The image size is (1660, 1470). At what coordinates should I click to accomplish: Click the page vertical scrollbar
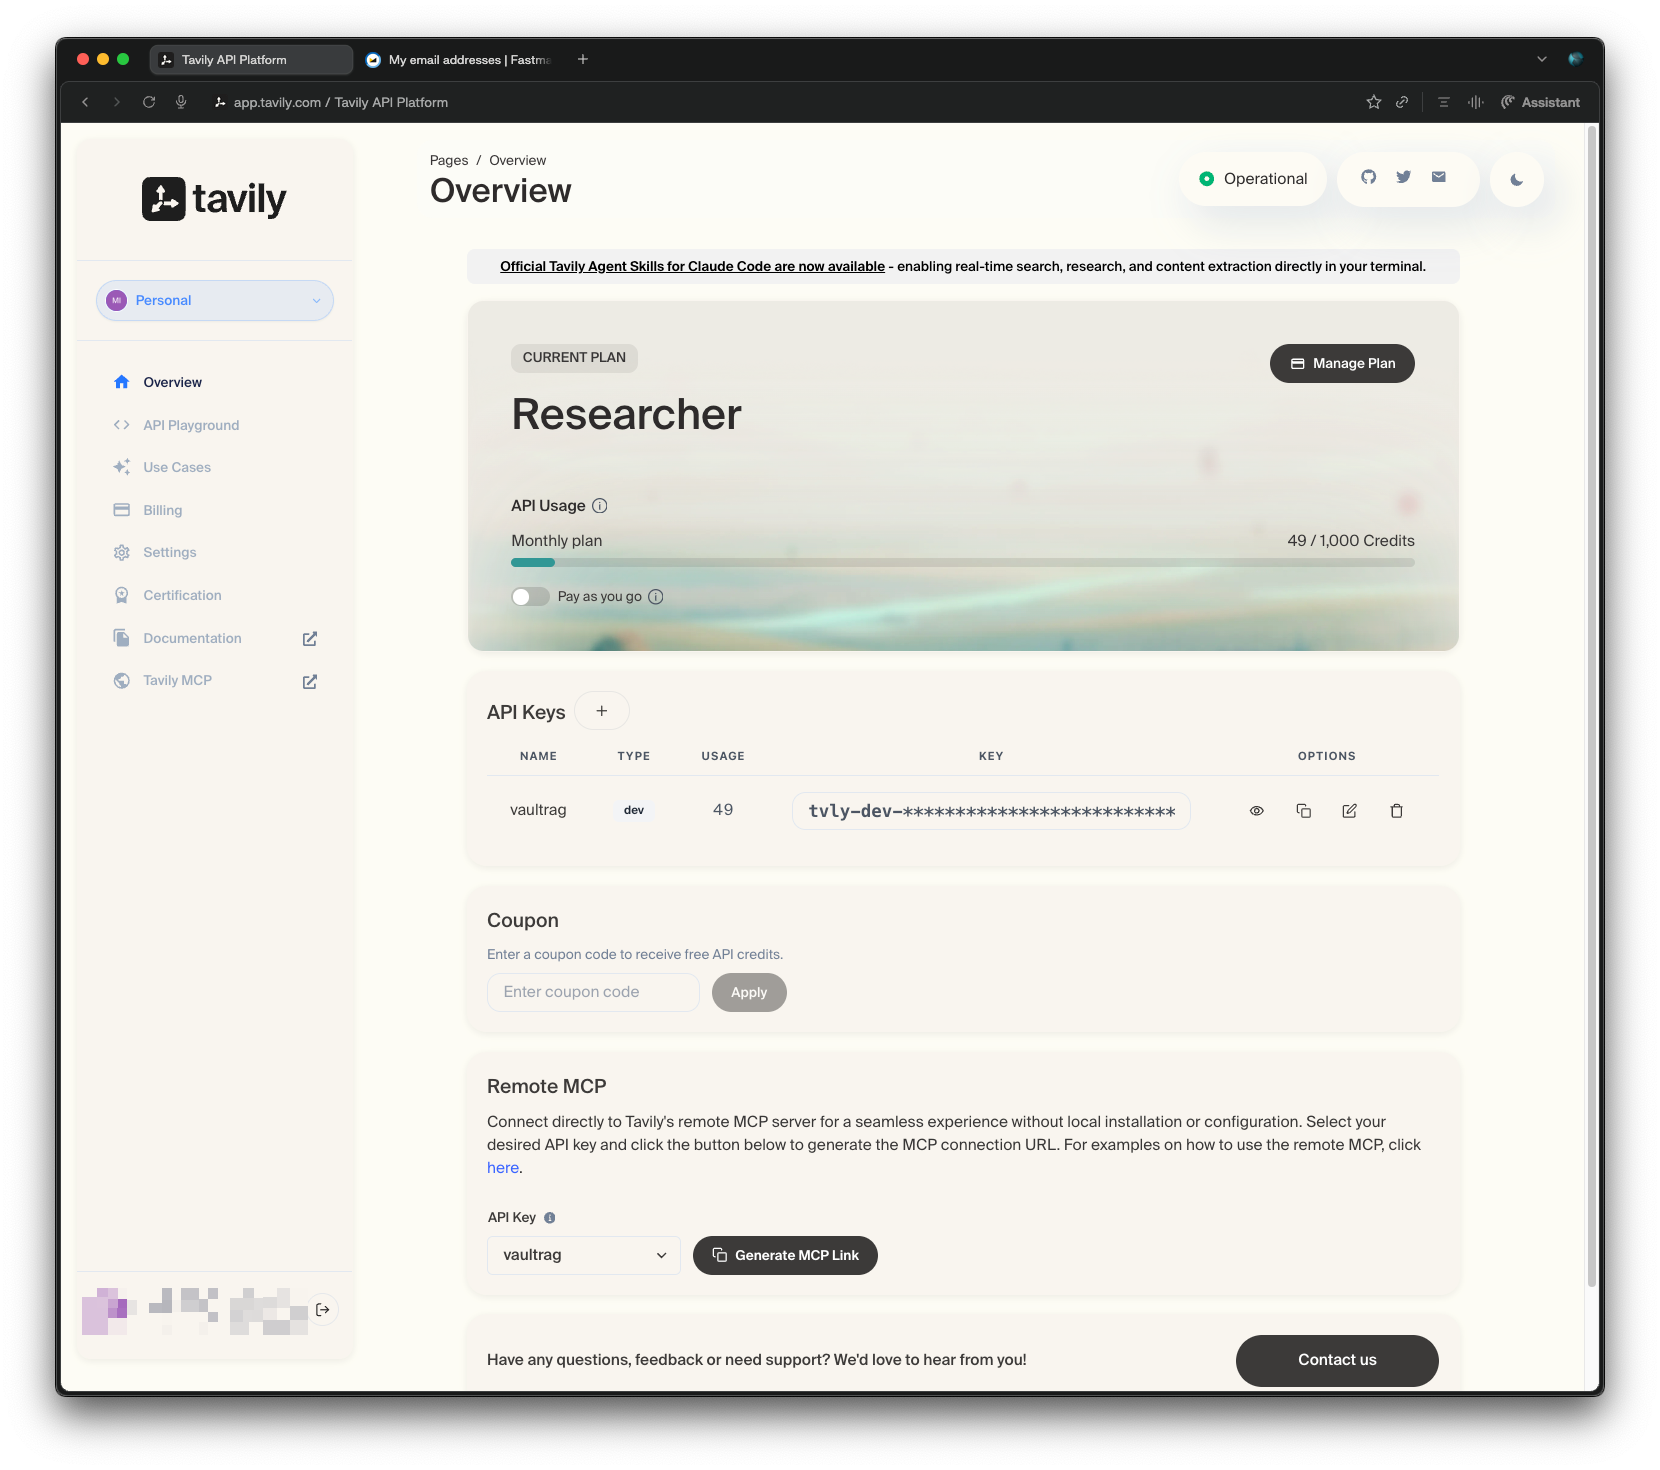1591,707
